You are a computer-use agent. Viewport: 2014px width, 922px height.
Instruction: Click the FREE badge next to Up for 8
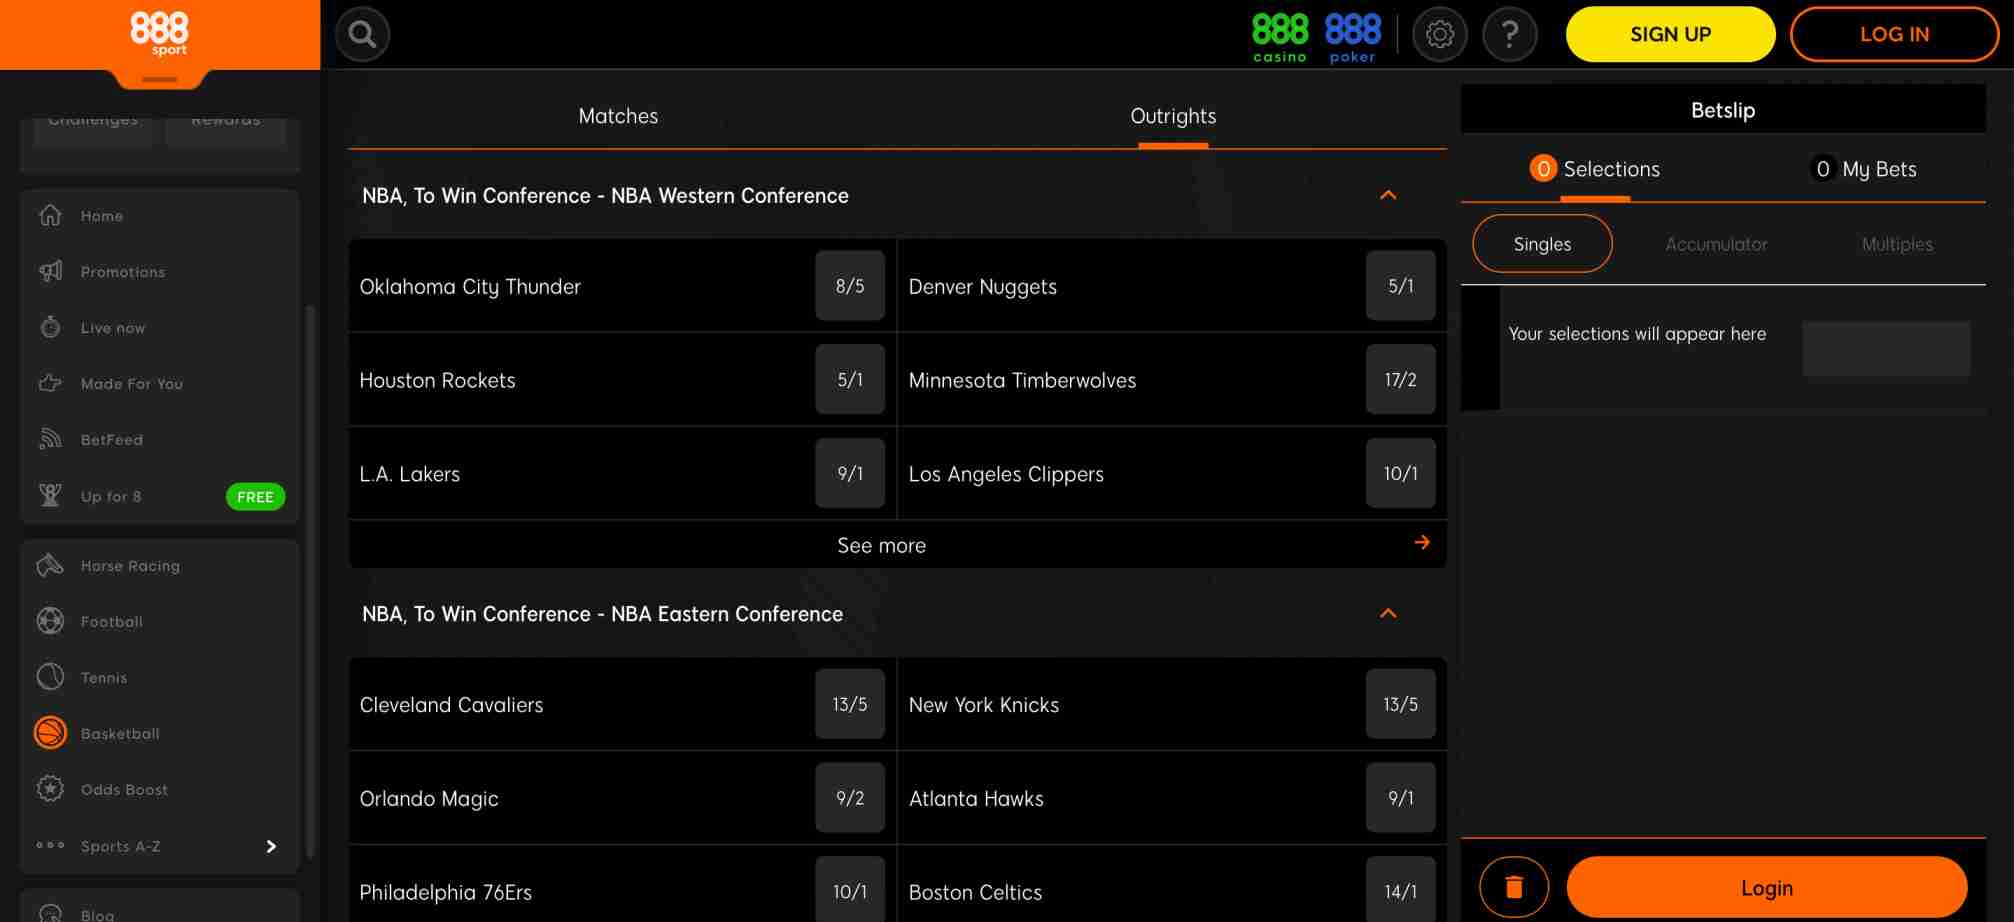click(x=255, y=497)
